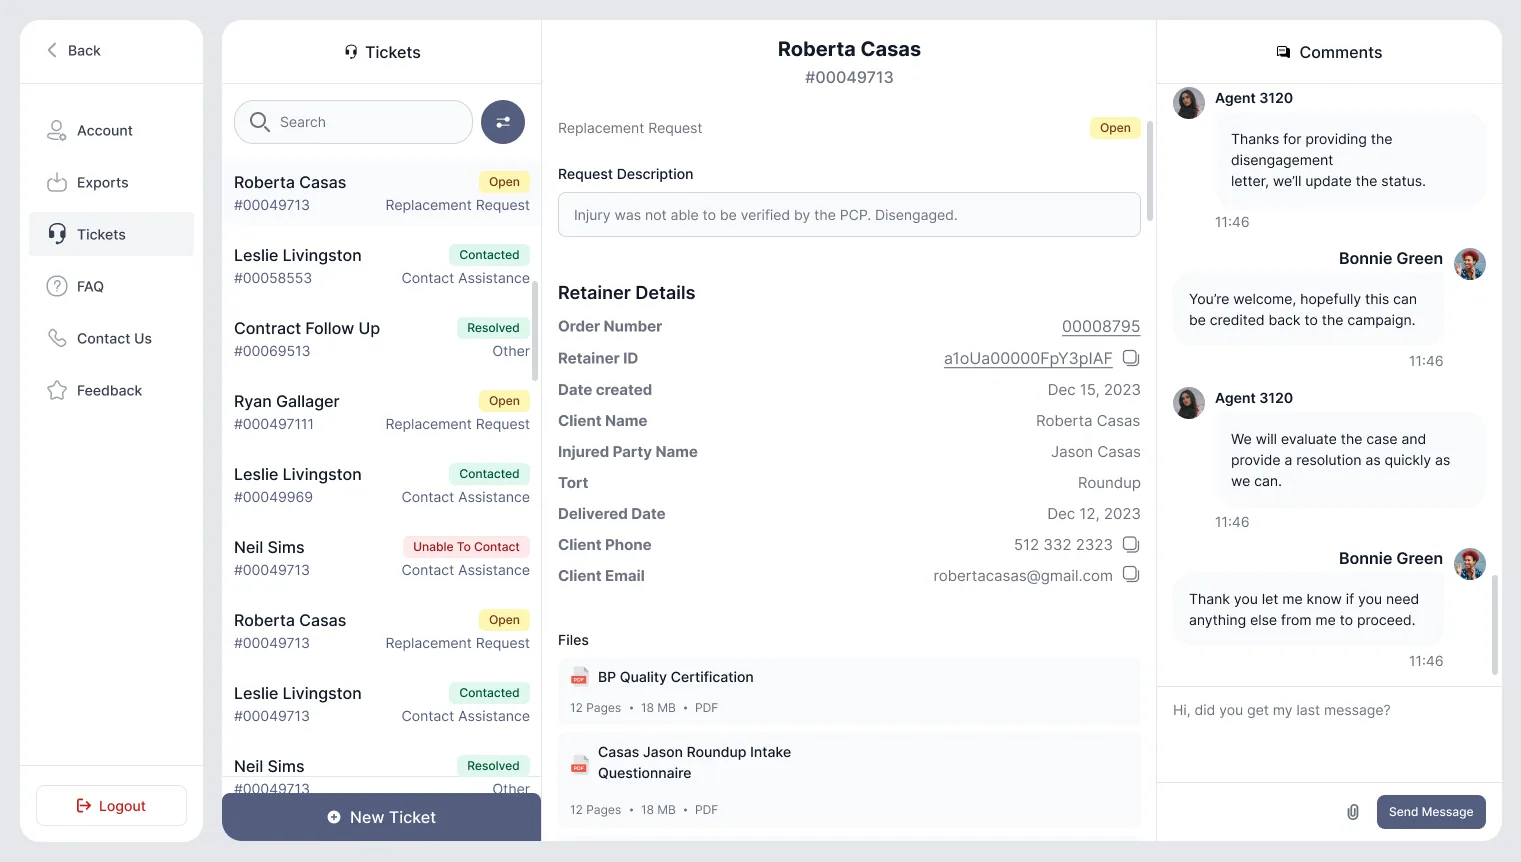
Task: Select Tickets in the sidebar
Action: tap(111, 234)
